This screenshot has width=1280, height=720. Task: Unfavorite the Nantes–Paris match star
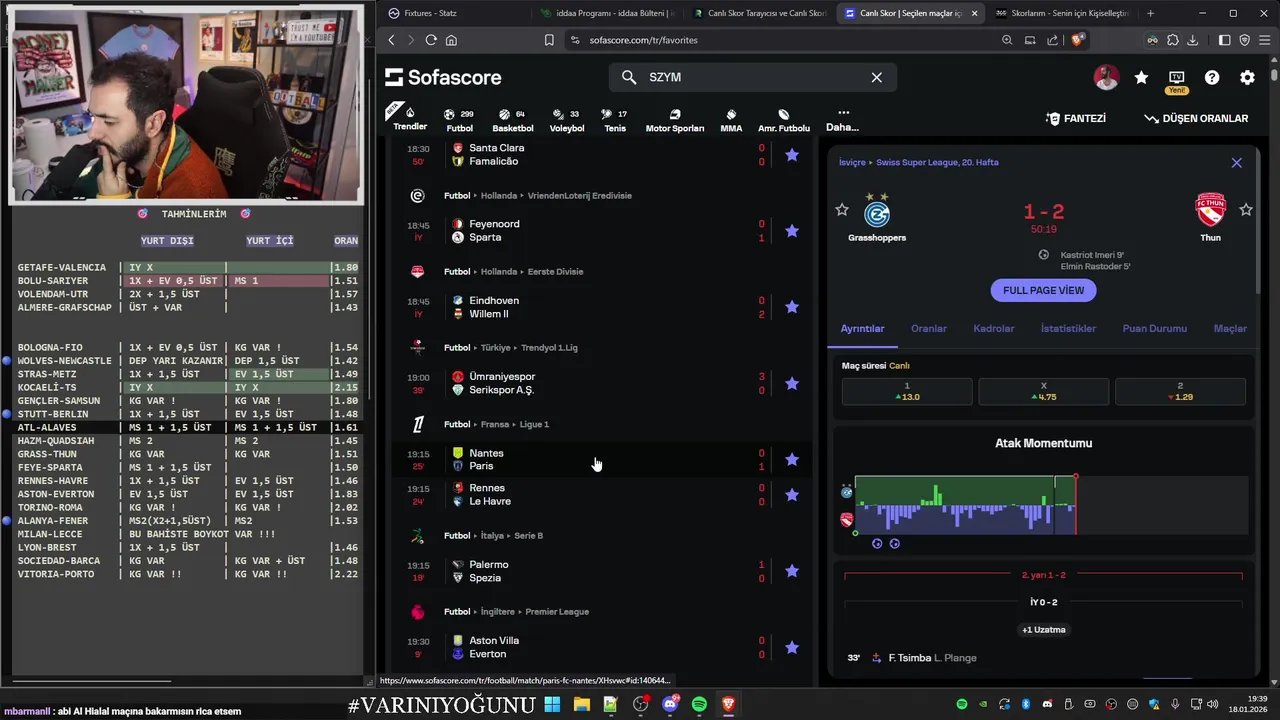792,460
